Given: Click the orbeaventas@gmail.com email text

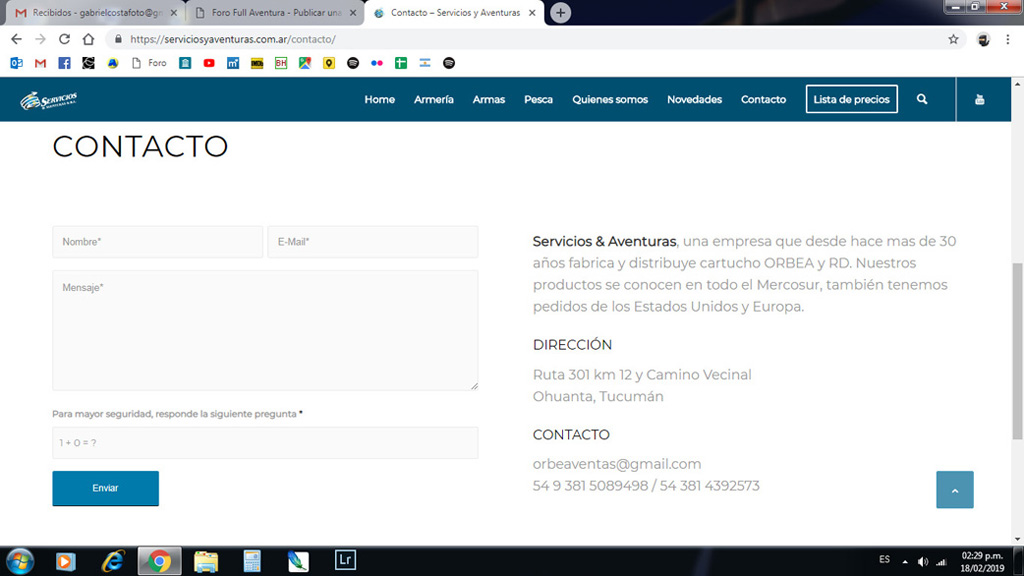Looking at the screenshot, I should click(617, 464).
